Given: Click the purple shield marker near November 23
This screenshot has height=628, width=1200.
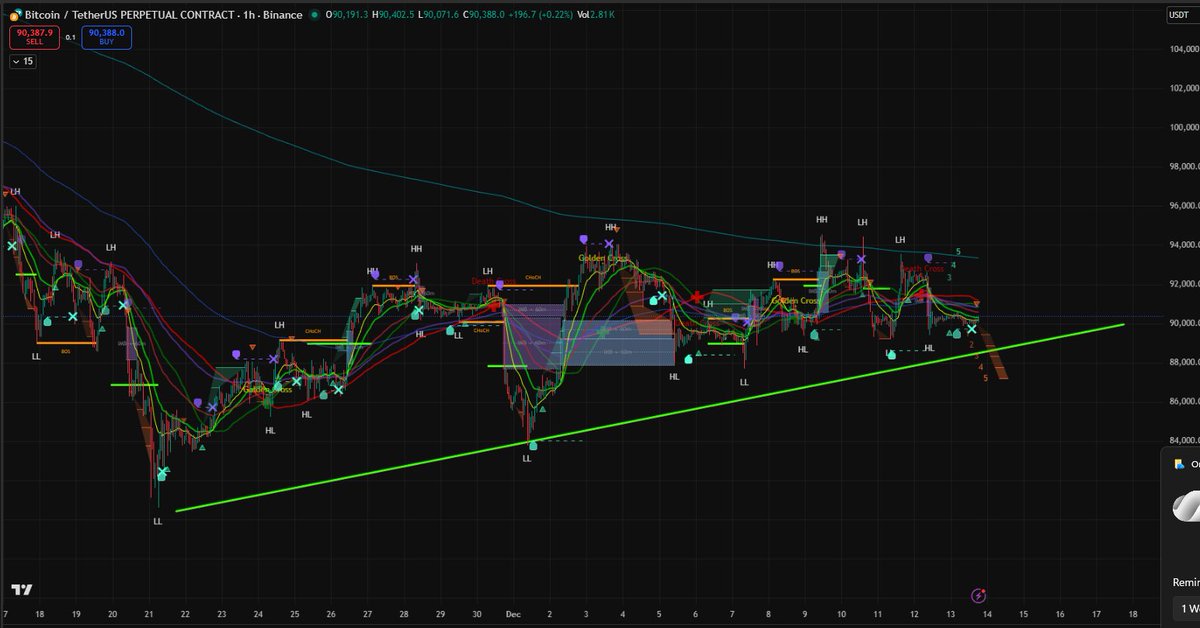Looking at the screenshot, I should click(x=236, y=354).
